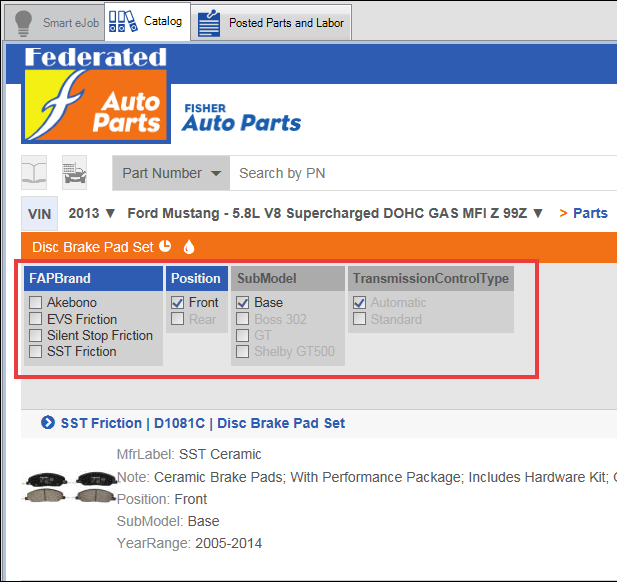This screenshot has width=617, height=582.
Task: Click the vehicle selection car icon
Action: pos(74,172)
